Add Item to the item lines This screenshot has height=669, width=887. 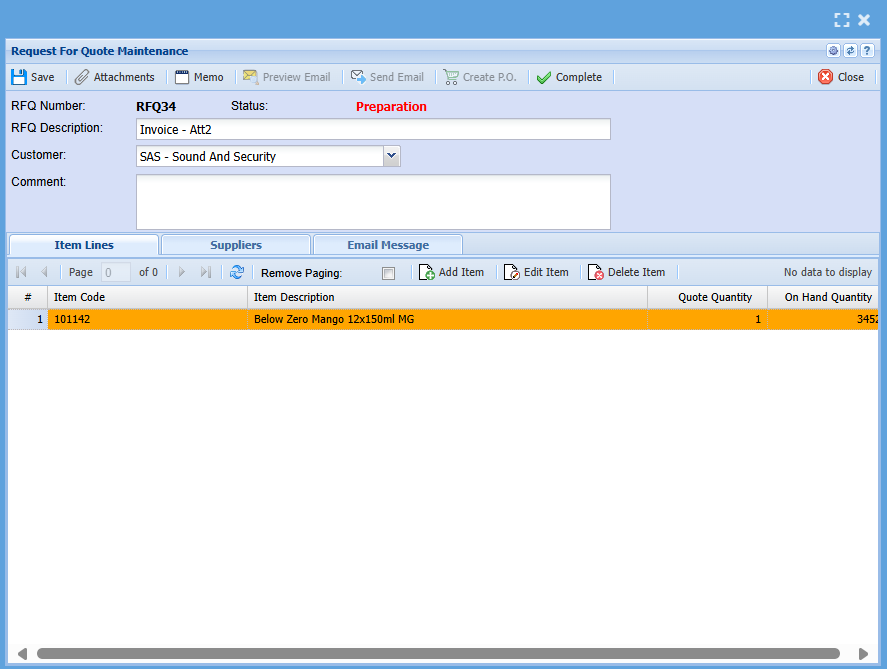click(x=451, y=272)
